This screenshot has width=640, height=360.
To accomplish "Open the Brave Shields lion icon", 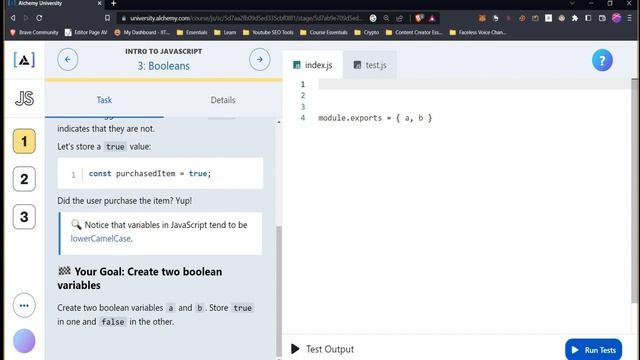I will 419,18.
